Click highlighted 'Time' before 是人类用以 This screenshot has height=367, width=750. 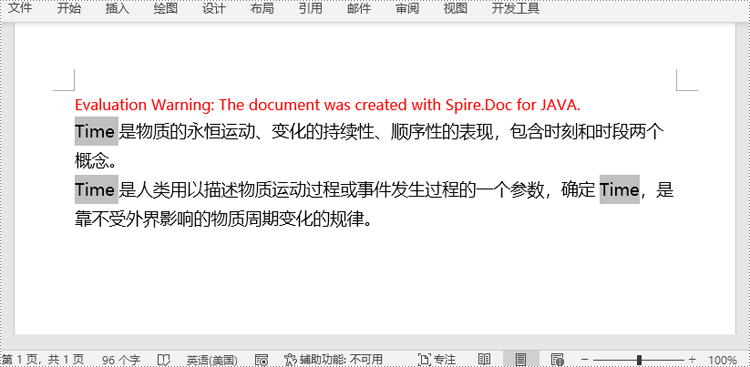point(96,189)
